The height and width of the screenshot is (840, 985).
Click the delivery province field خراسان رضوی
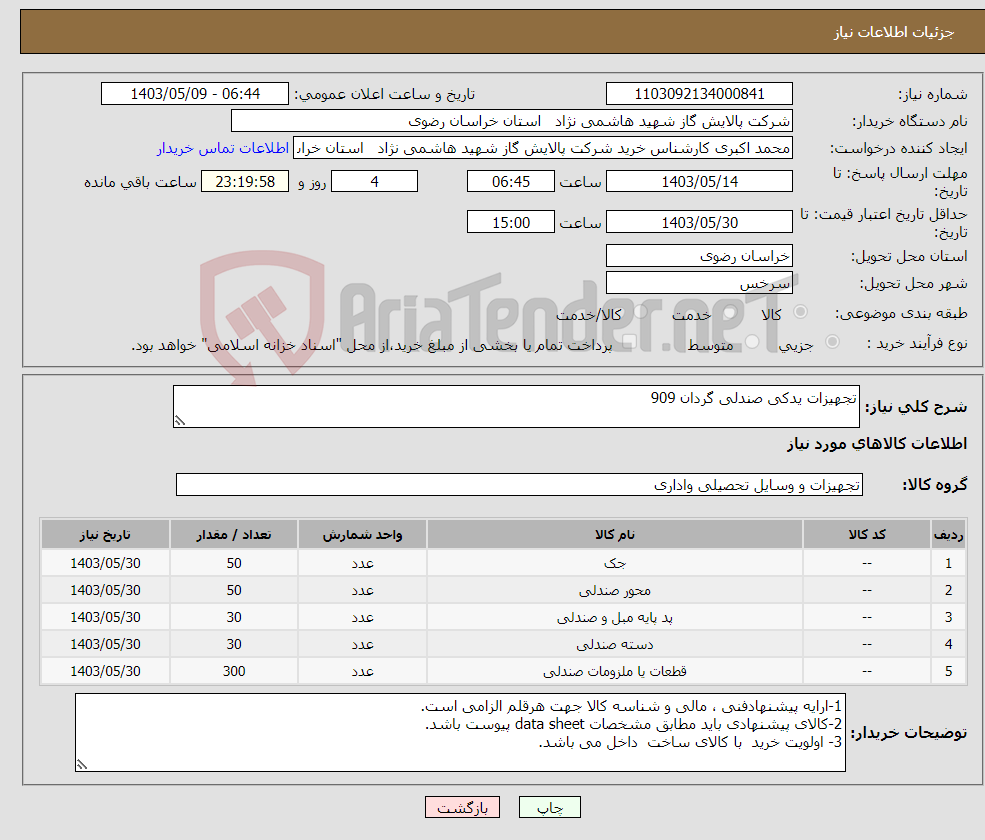point(699,256)
